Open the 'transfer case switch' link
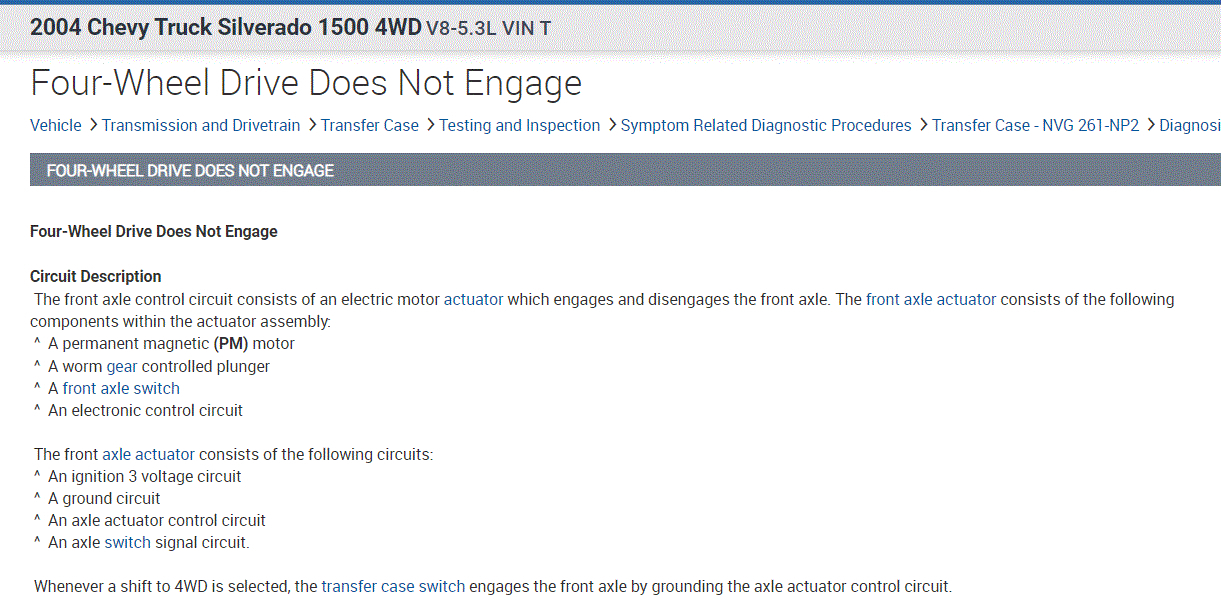The height and width of the screenshot is (603, 1221). point(393,586)
